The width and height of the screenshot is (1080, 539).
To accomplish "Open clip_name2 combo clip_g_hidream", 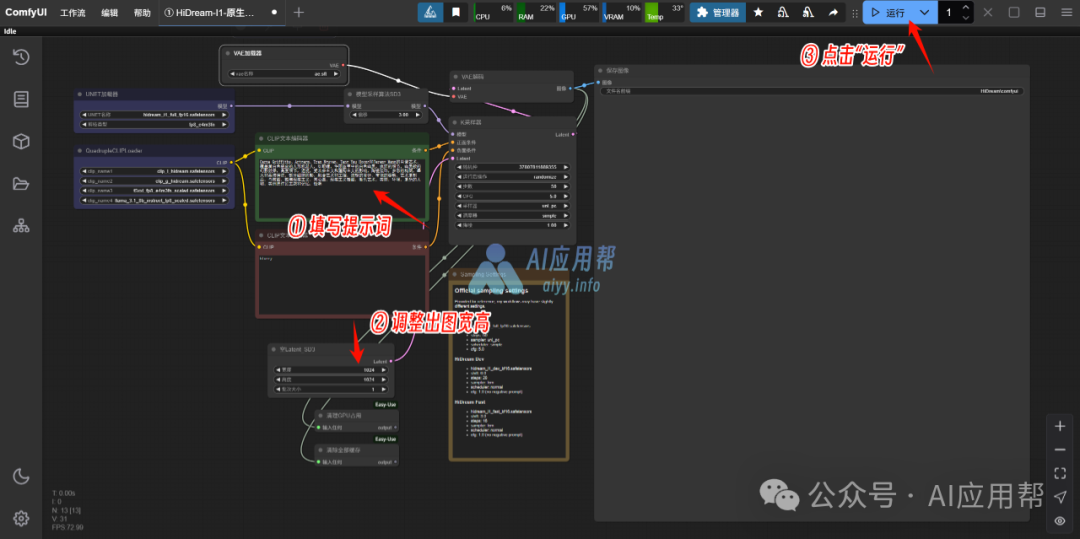I will click(154, 181).
